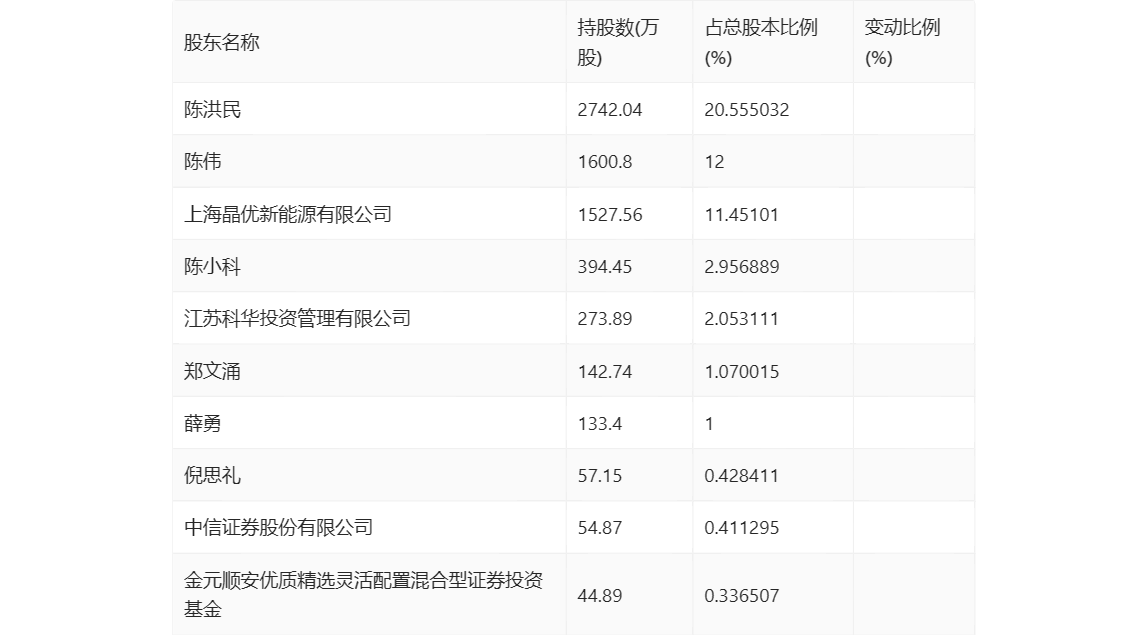Image resolution: width=1148 pixels, height=635 pixels.
Task: Select the value 142.74
Action: [605, 371]
